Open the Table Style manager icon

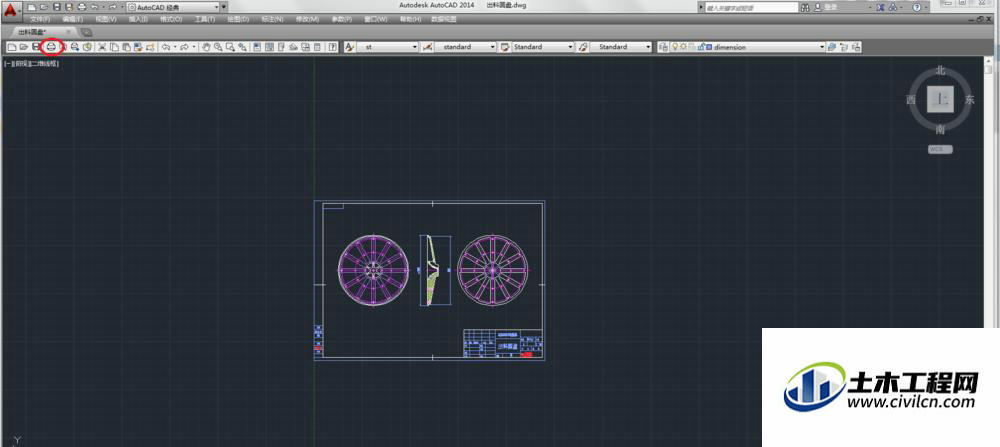(505, 47)
